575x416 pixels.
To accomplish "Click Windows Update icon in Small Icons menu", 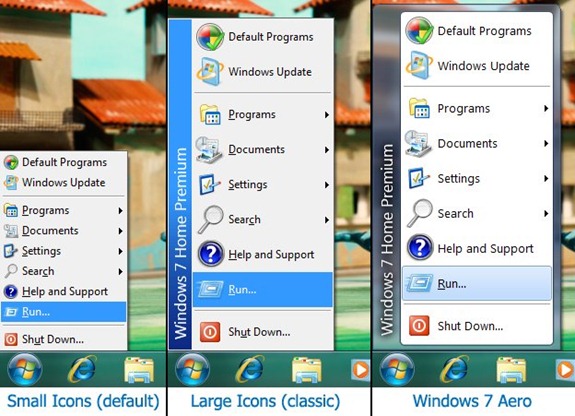I will pos(11,182).
